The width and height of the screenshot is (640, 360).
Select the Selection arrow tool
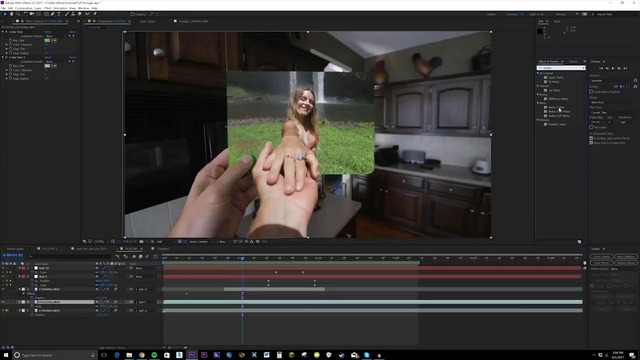[5, 14]
